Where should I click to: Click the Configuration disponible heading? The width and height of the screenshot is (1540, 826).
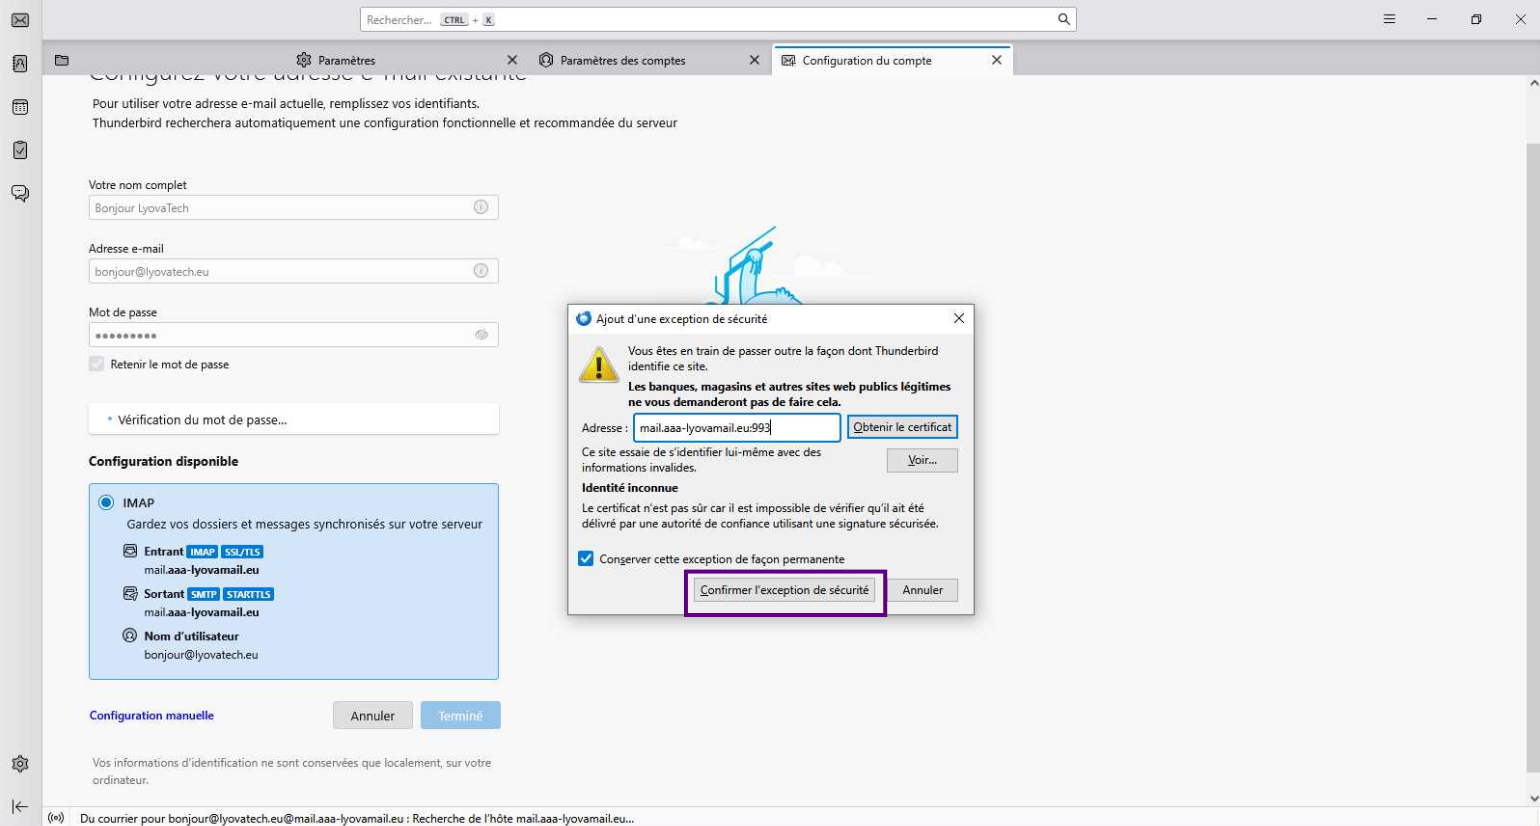tap(163, 461)
